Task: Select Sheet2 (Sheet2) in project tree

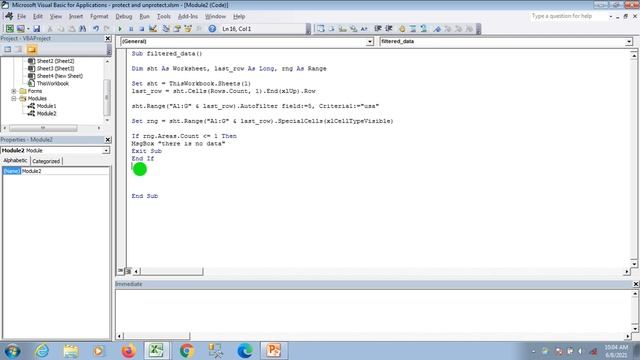Action: coord(56,61)
